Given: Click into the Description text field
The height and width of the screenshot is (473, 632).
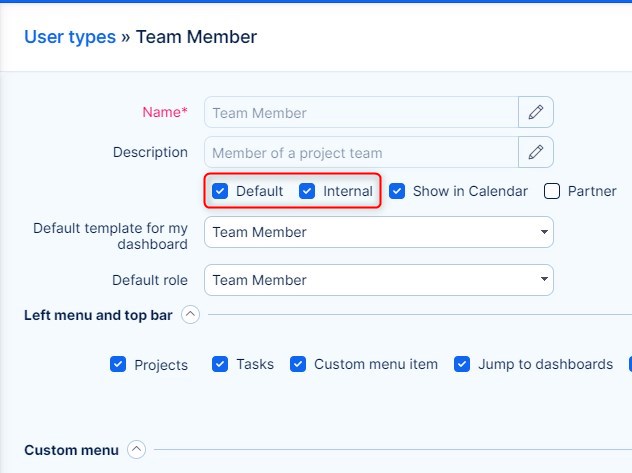Looking at the screenshot, I should coord(361,152).
